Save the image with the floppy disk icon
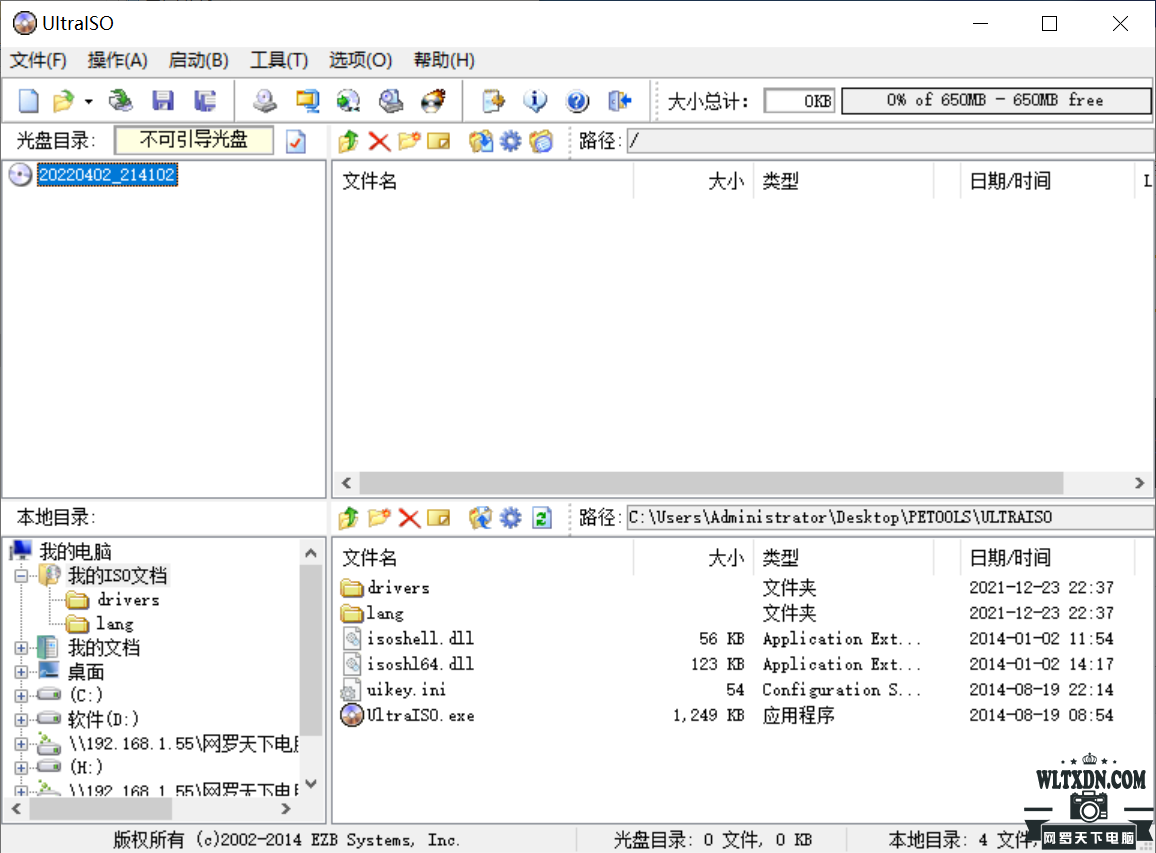The image size is (1156, 853). tap(162, 100)
